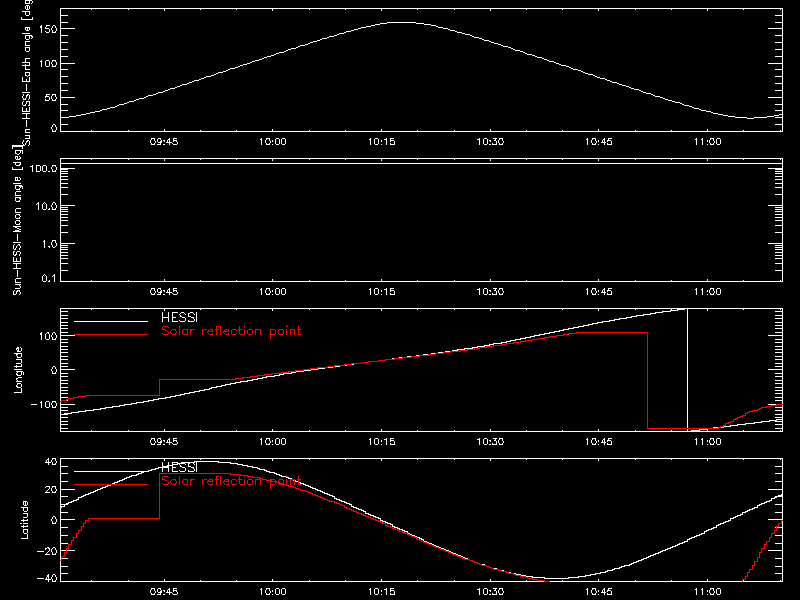Click the peak of the Sun-HESSI-Earth angle curve

coord(403,22)
